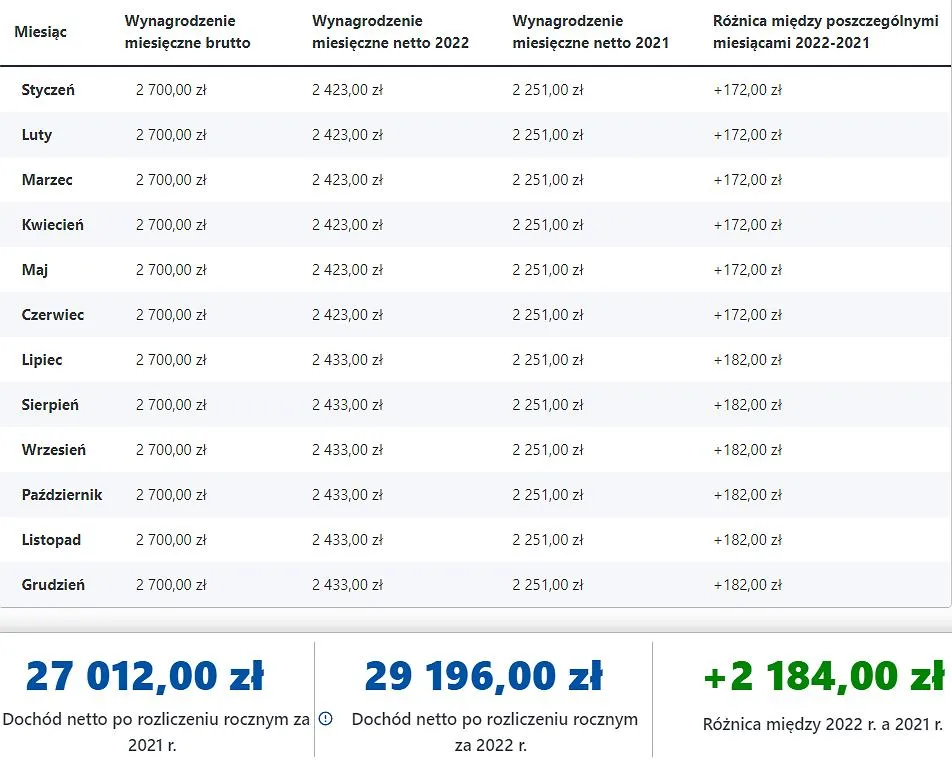
Task: Click the Lipiec row label
Action: 40,360
